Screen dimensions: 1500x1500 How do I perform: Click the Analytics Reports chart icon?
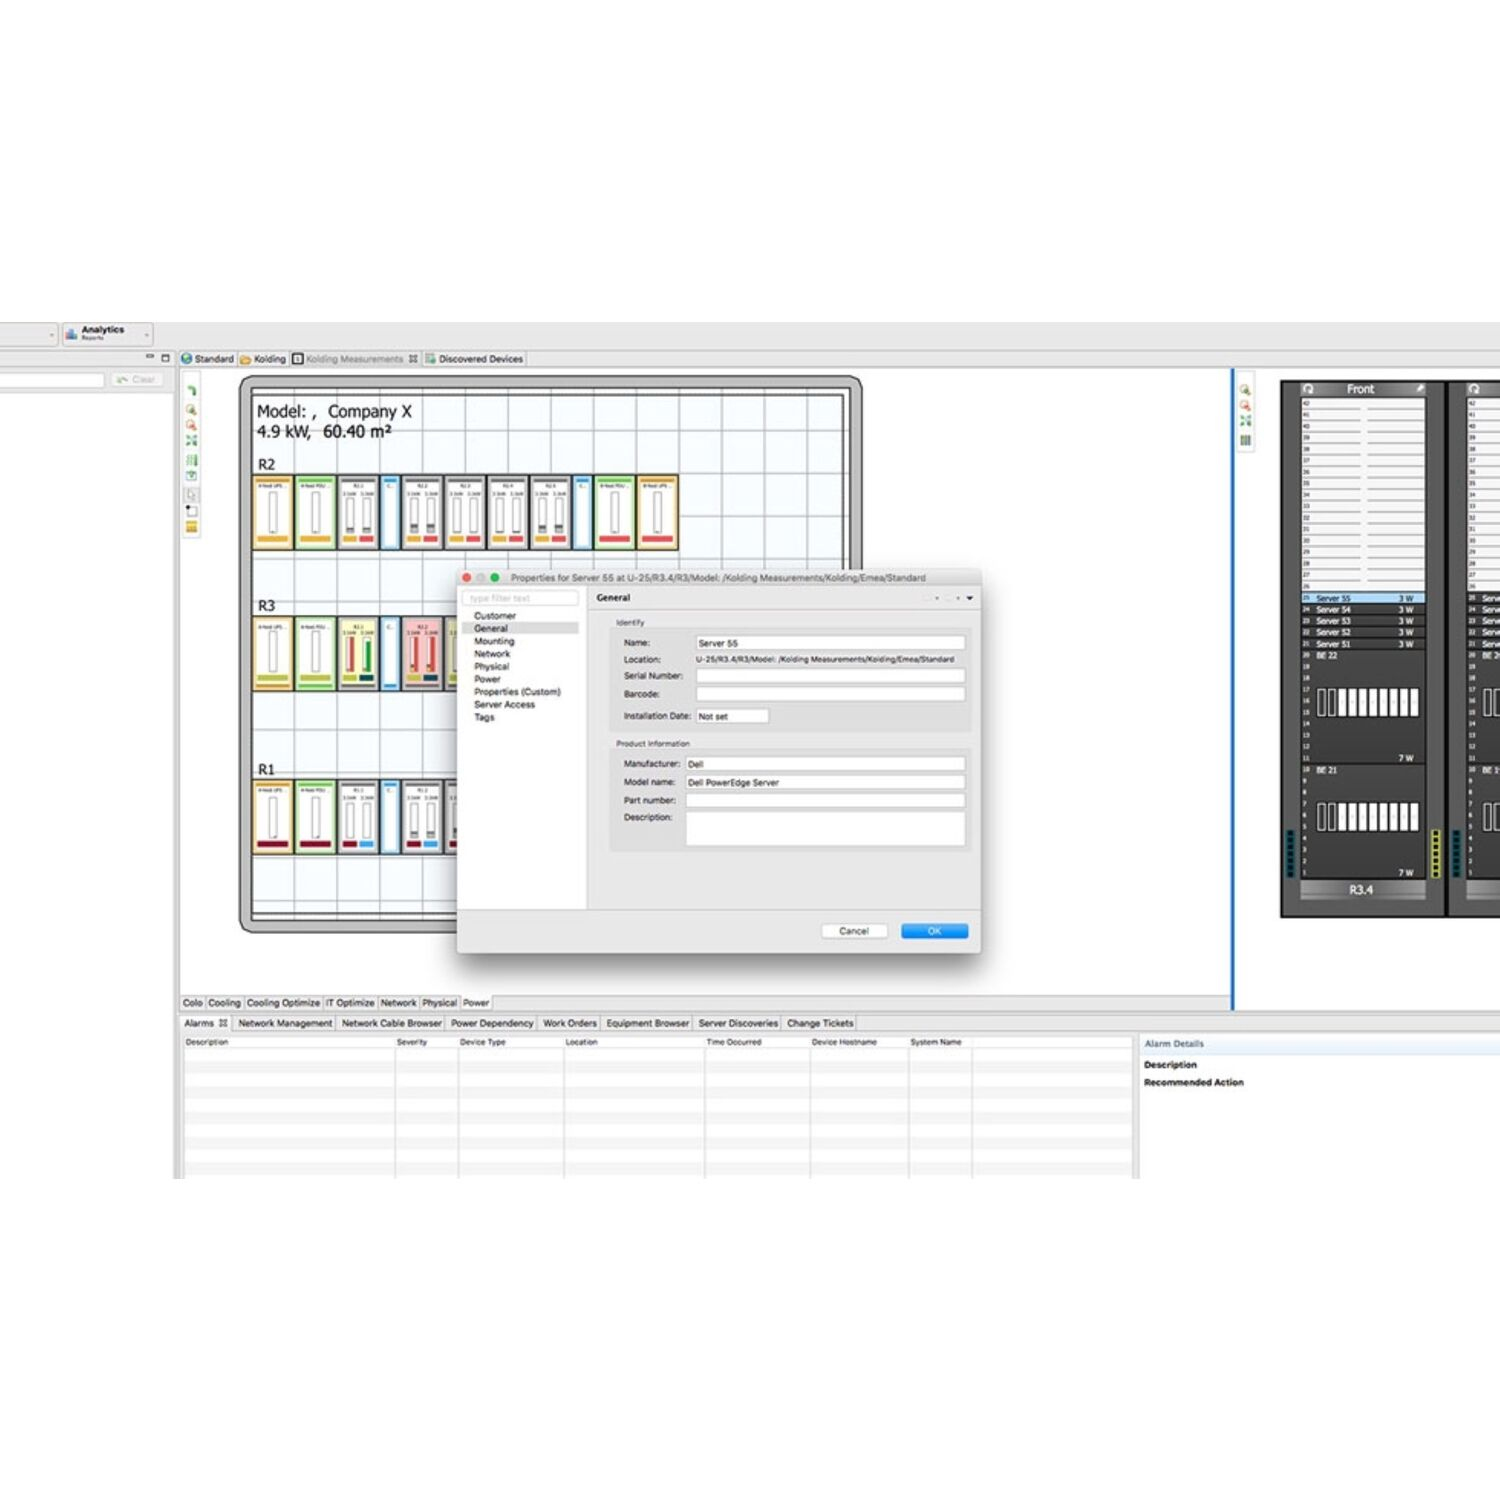(x=71, y=334)
